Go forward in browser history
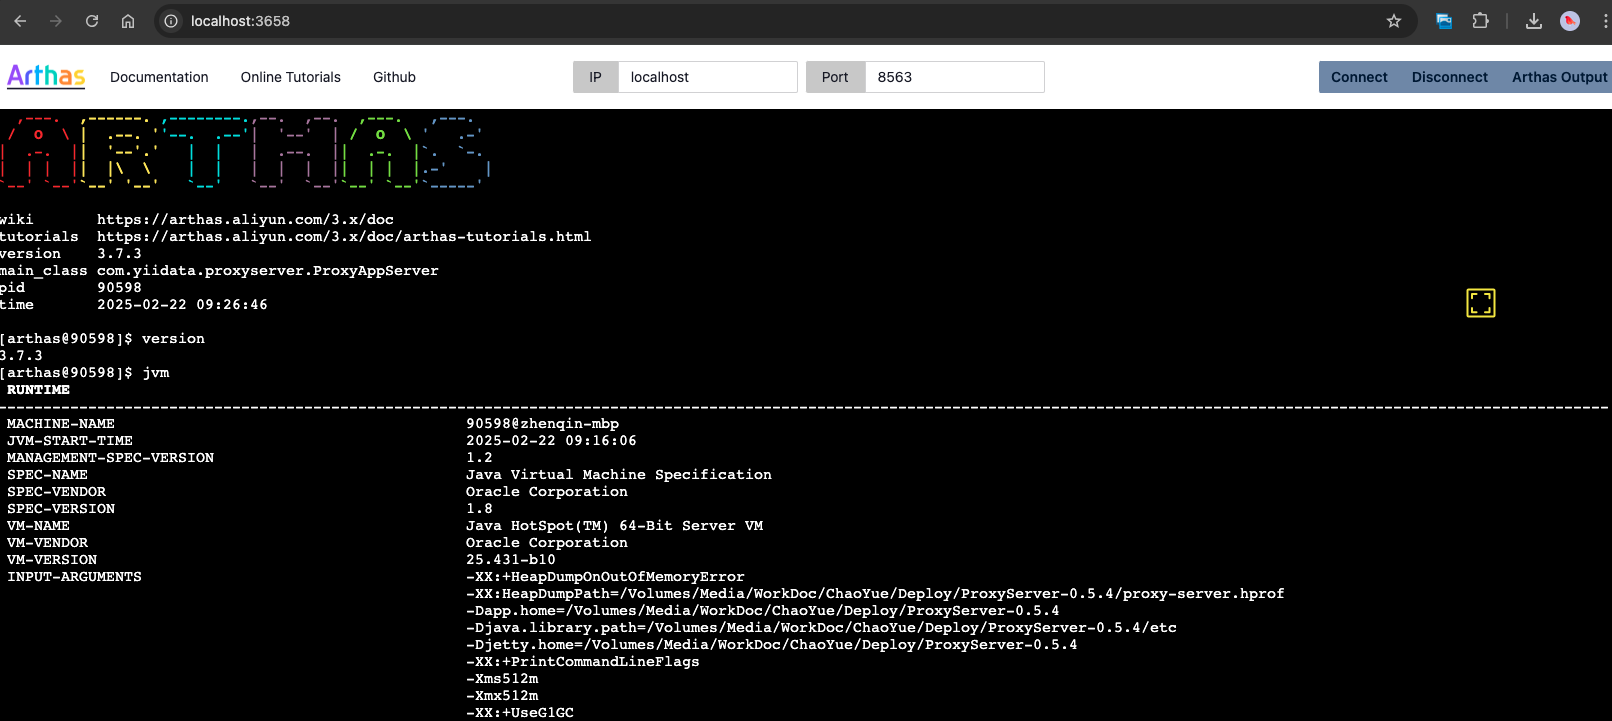 (x=56, y=21)
